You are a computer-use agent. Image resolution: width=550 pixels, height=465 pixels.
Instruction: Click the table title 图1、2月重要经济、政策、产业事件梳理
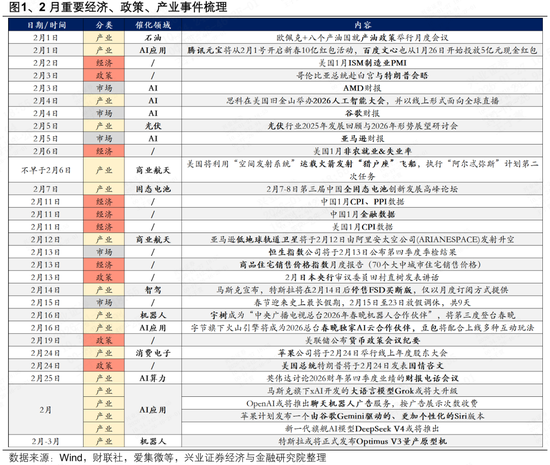pos(118,7)
